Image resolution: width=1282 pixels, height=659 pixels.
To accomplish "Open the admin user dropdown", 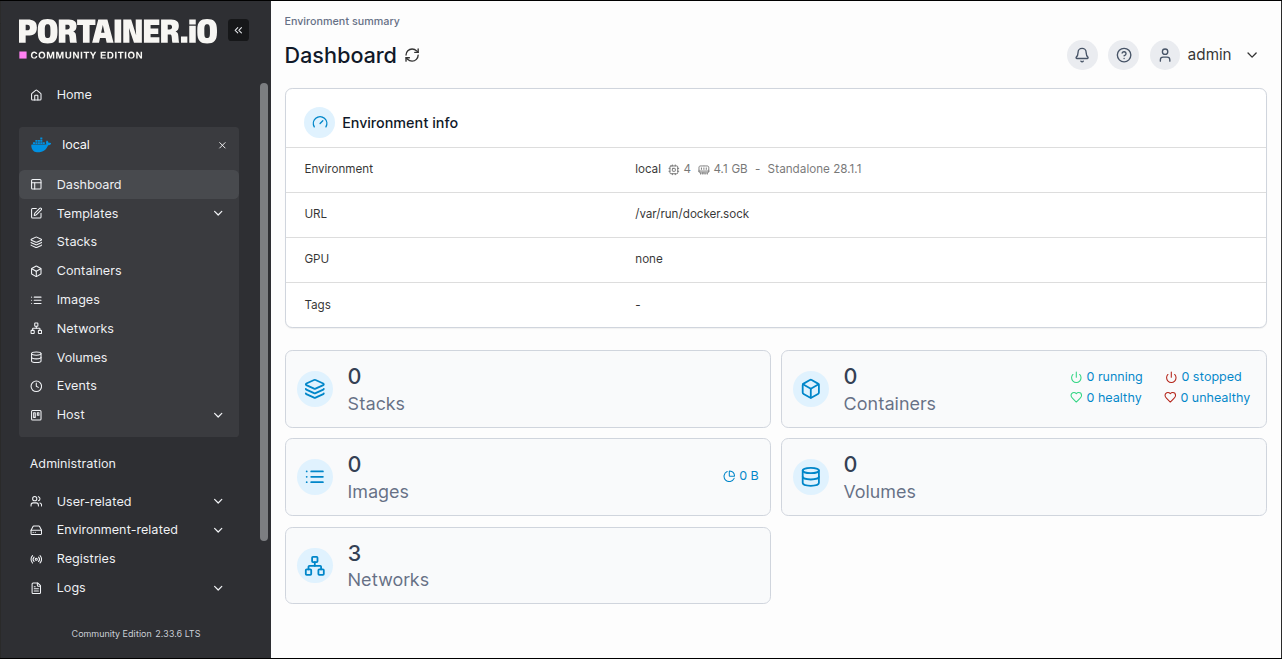I will point(1251,56).
